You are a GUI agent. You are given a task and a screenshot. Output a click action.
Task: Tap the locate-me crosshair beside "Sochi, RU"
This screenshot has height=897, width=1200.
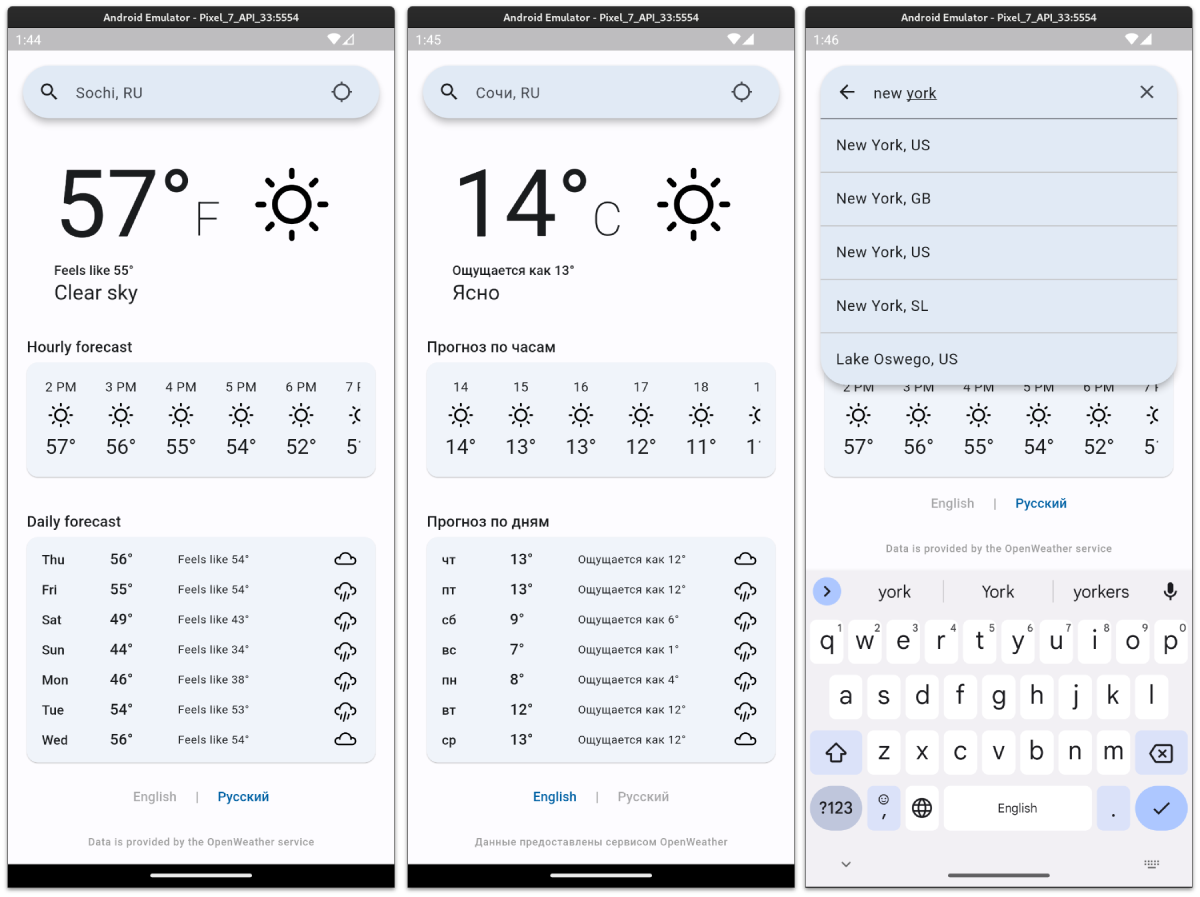tap(342, 92)
